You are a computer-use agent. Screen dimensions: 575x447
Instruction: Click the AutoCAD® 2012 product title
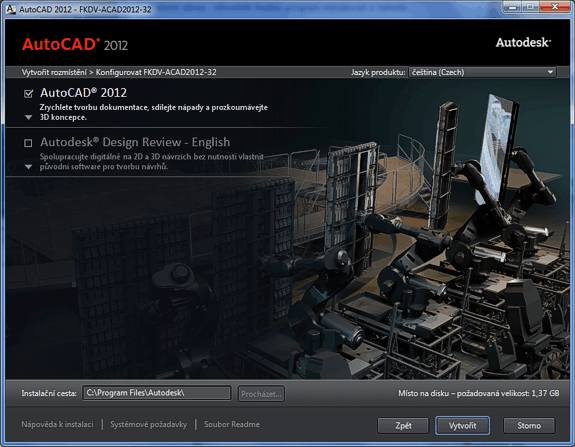[x=84, y=93]
